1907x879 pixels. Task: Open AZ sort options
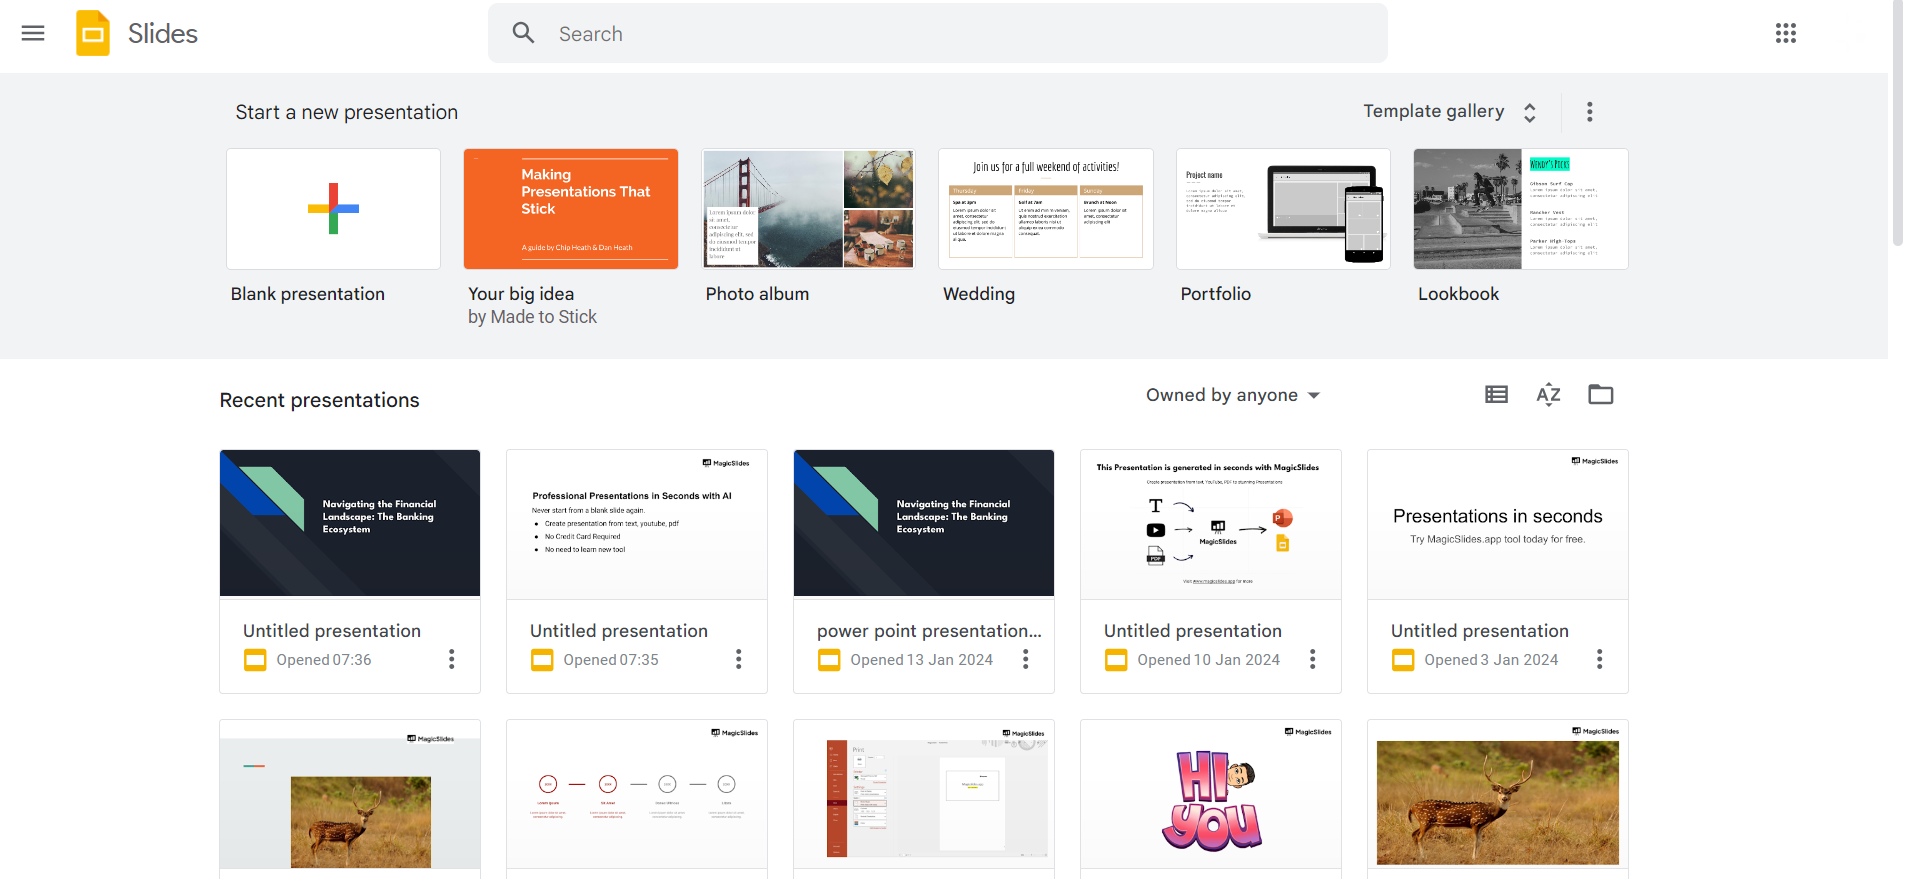(1548, 395)
